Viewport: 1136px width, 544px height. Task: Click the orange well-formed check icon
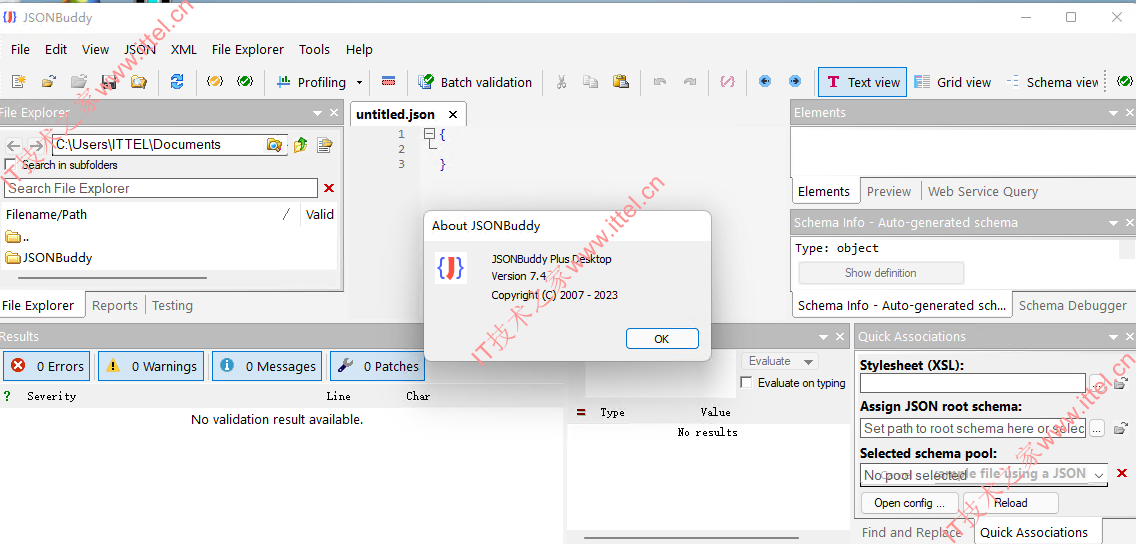(214, 82)
